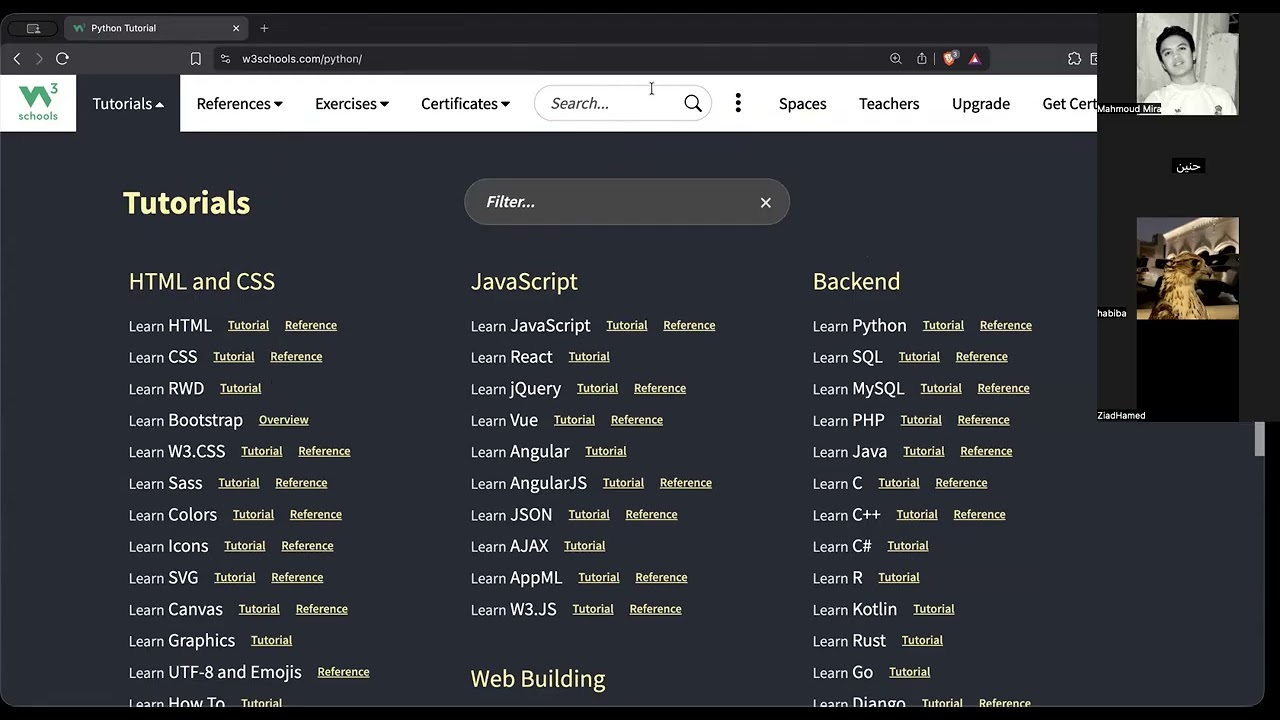The height and width of the screenshot is (720, 1280).
Task: Open the Learn JavaScript Tutorial link
Action: 627,325
